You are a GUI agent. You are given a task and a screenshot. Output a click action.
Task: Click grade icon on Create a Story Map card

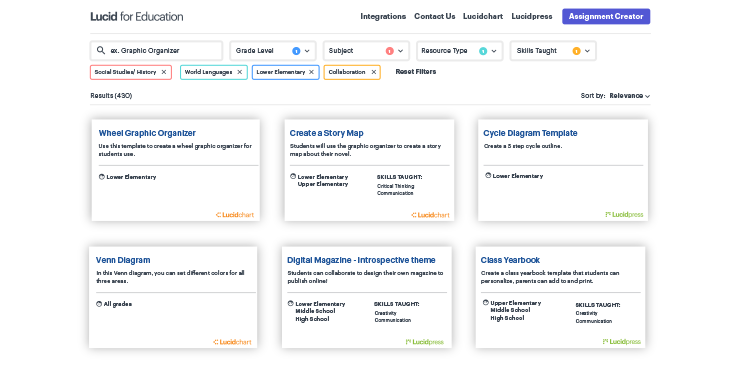293,177
